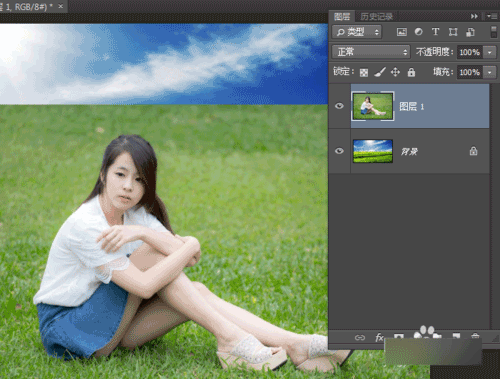This screenshot has height=379, width=500.
Task: Lock all padlock icon
Action: (411, 72)
